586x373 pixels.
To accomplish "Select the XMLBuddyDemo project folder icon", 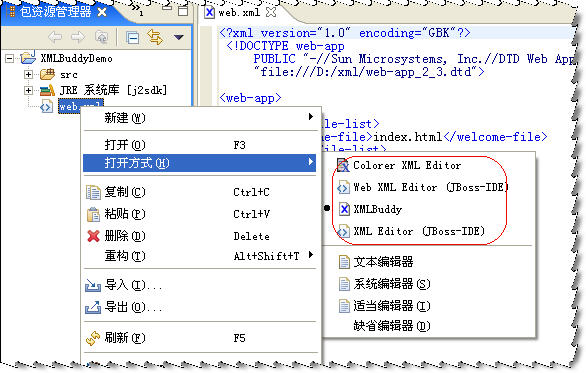I will (28, 57).
